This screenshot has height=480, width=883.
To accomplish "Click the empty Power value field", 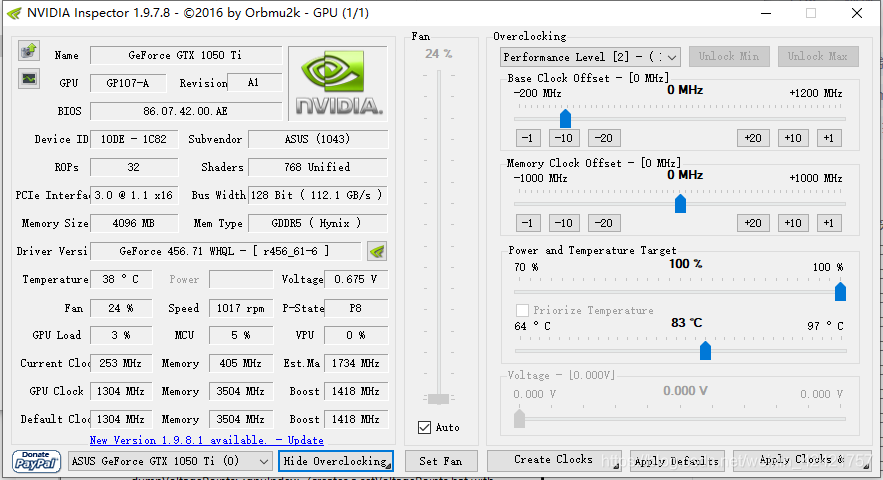I will coord(241,279).
